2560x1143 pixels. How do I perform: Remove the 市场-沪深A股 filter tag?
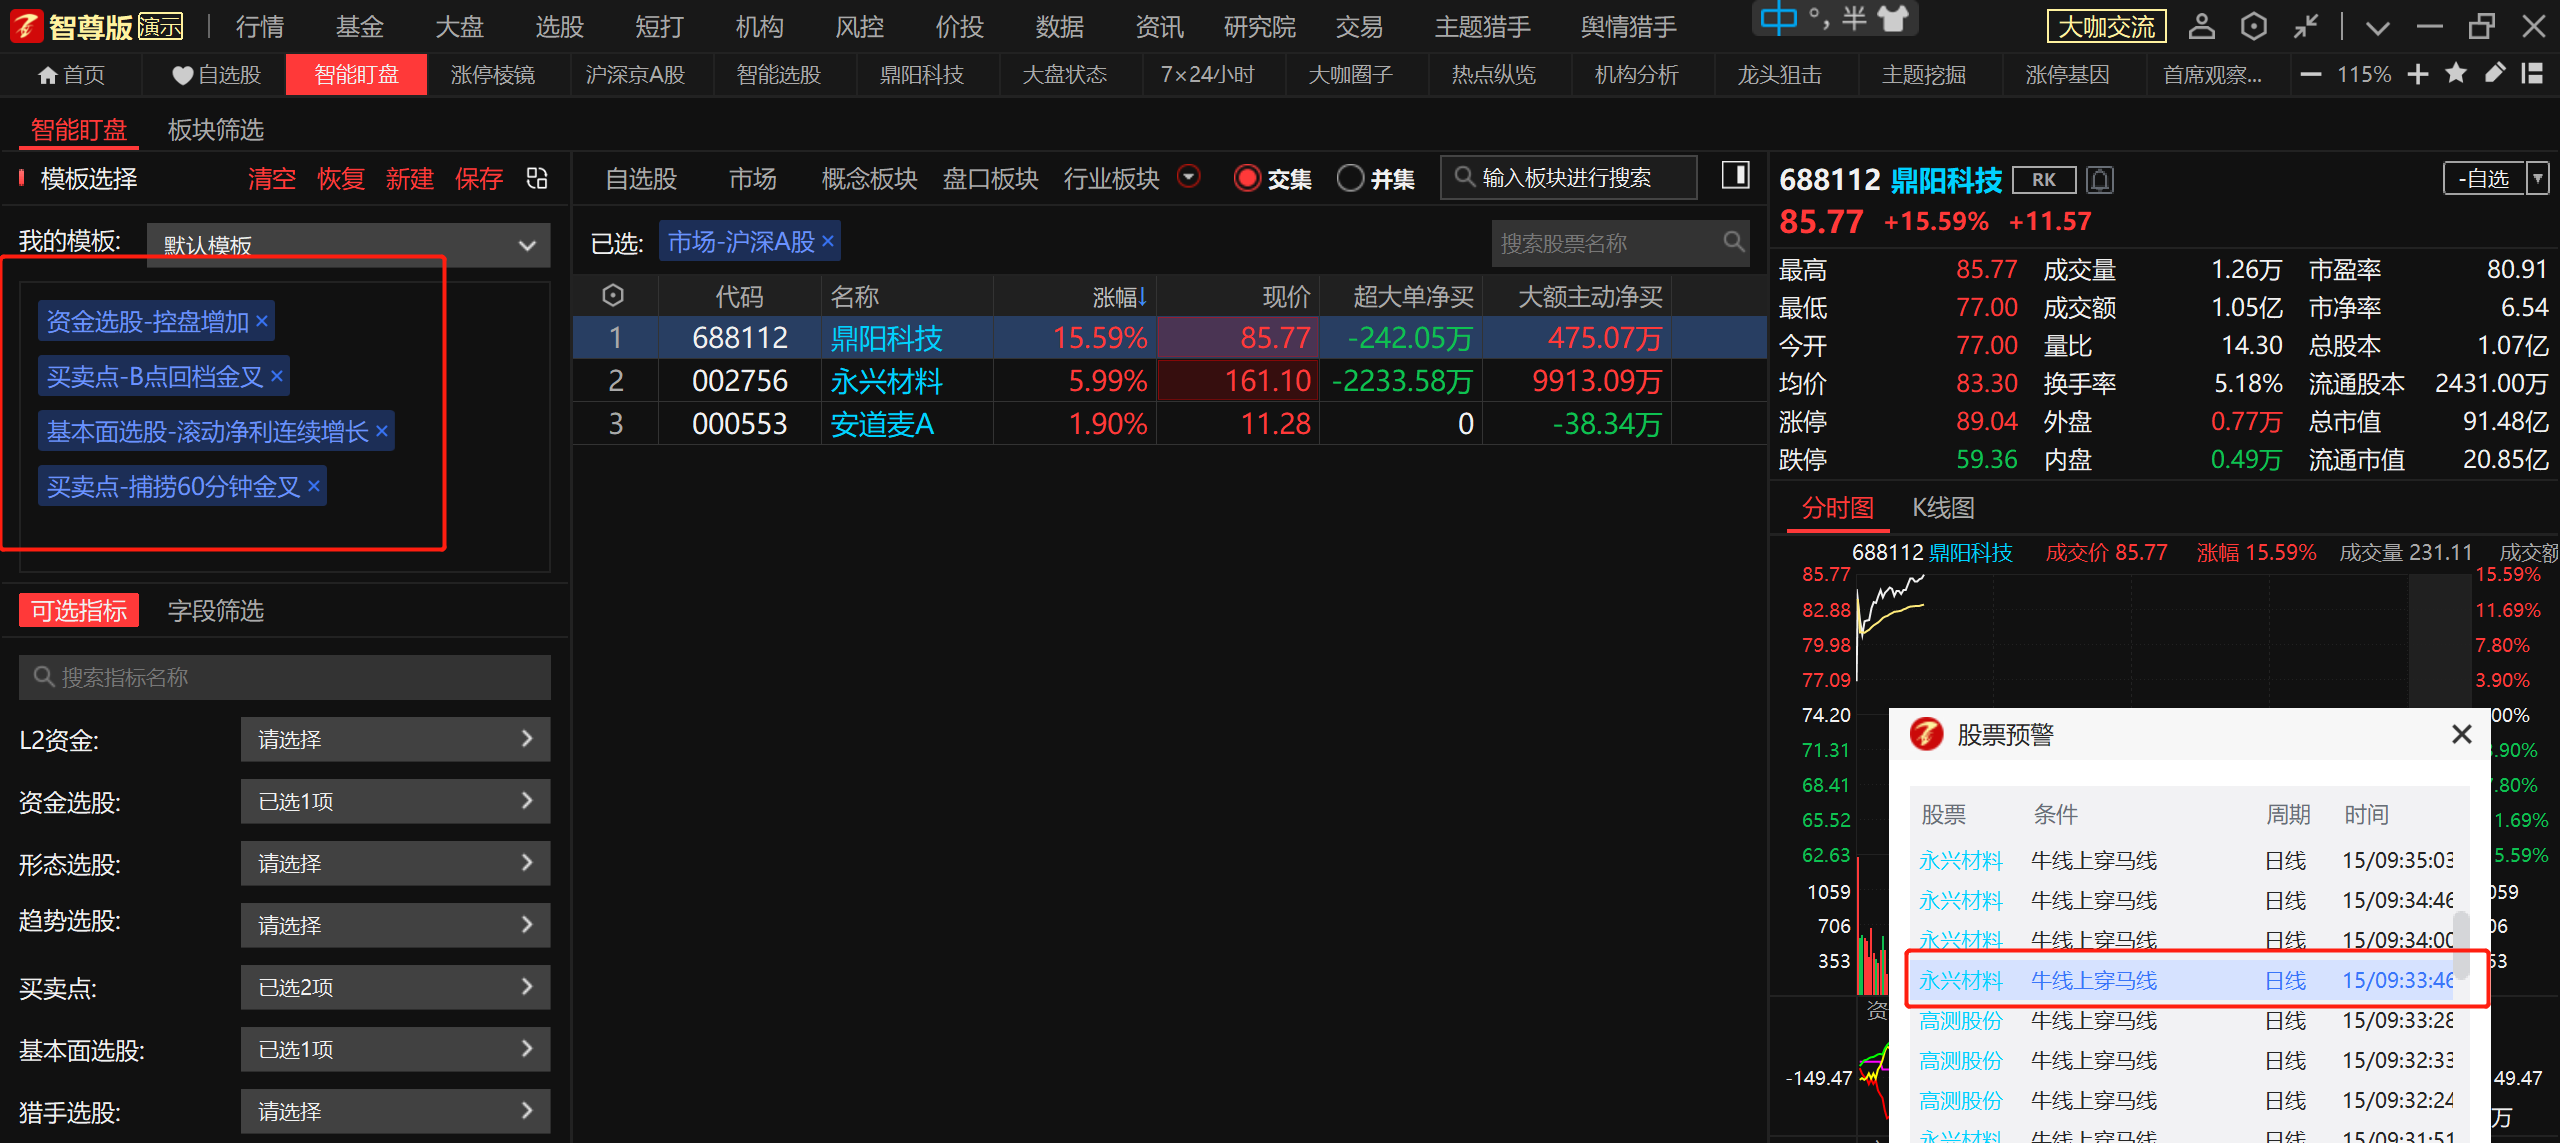[x=828, y=241]
